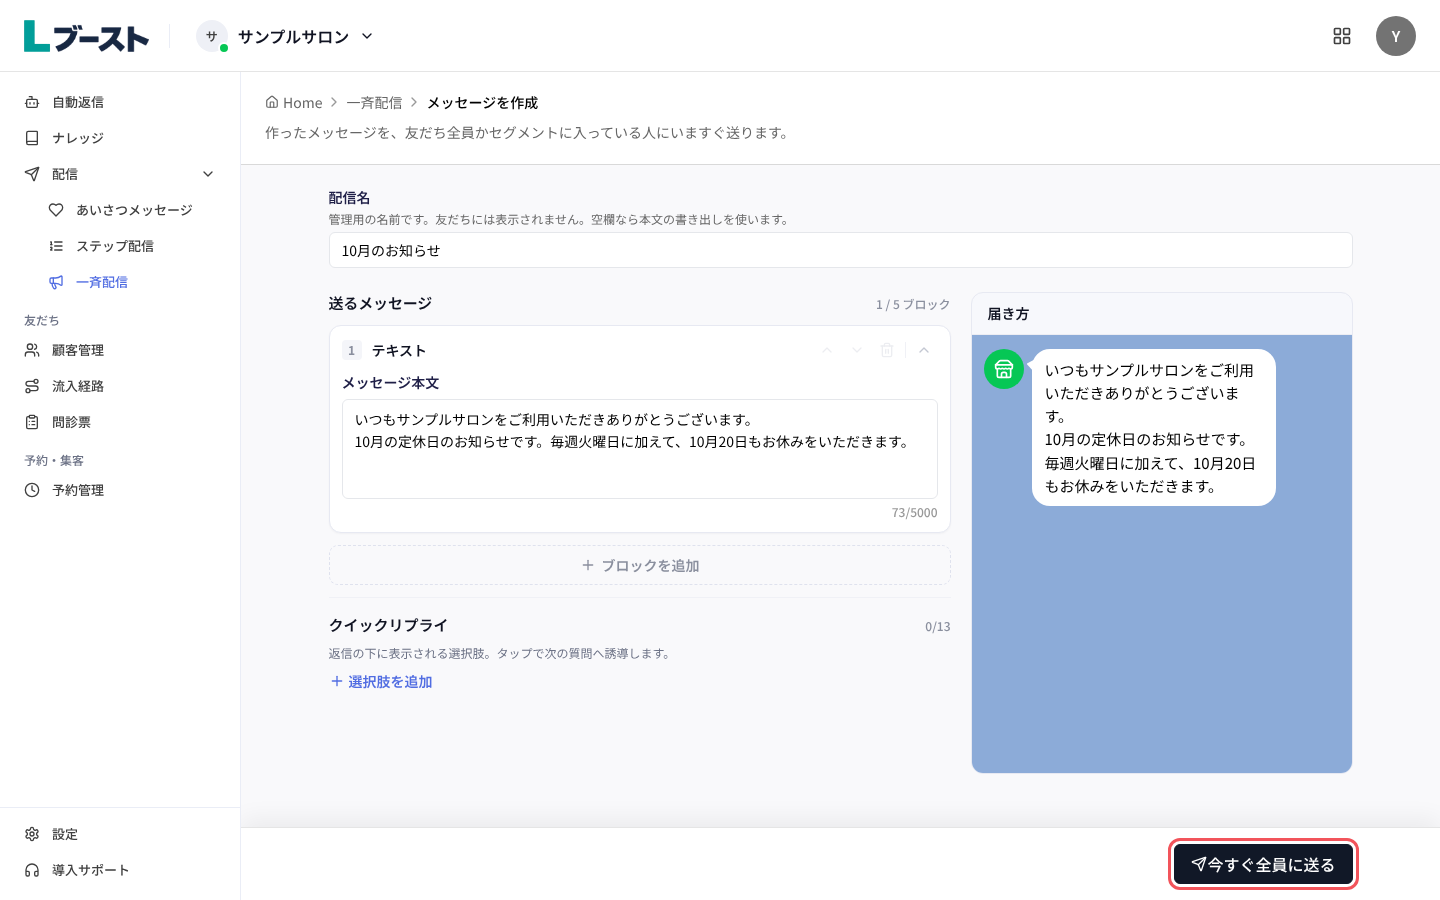Viewport: 1440px width, 900px height.
Task: Collapse the 配信 sidebar section
Action: tap(208, 174)
